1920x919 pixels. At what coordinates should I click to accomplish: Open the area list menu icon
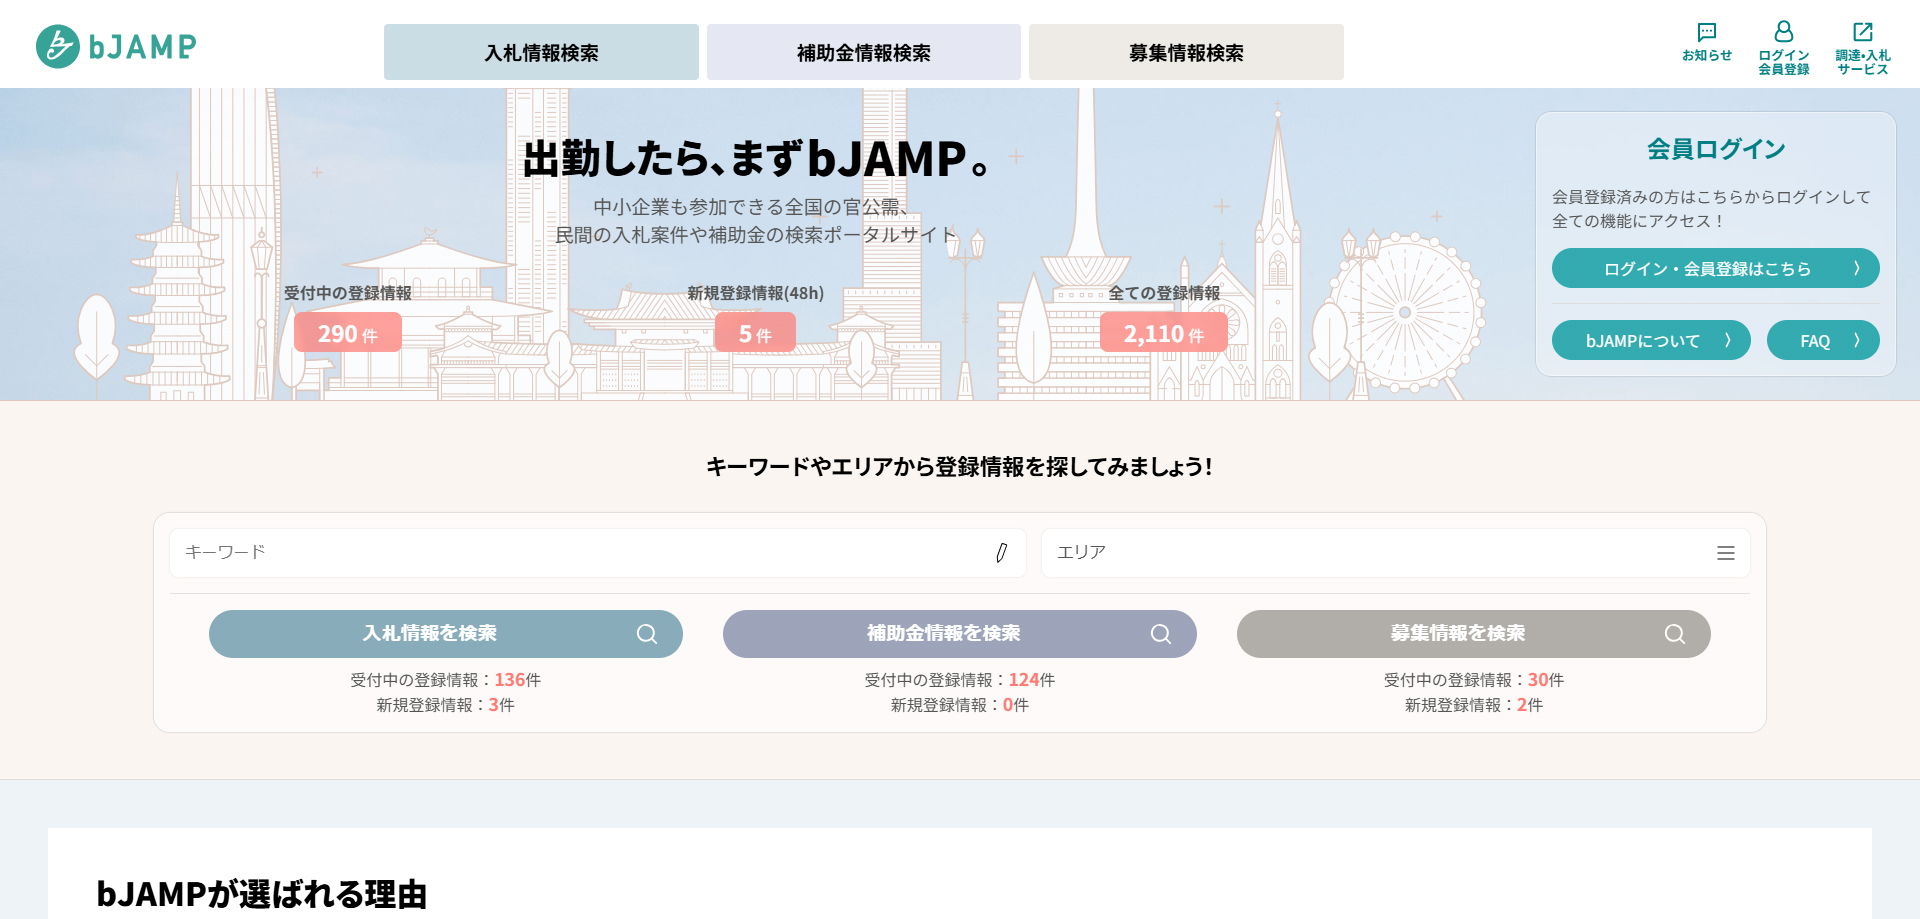click(1725, 553)
